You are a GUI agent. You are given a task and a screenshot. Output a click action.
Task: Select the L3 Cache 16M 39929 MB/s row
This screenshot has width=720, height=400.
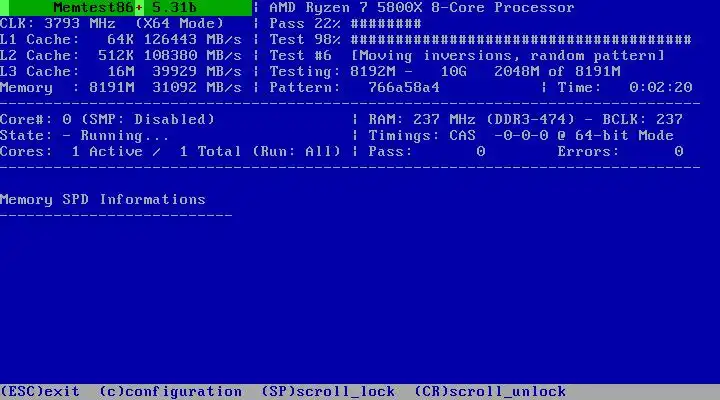point(121,72)
